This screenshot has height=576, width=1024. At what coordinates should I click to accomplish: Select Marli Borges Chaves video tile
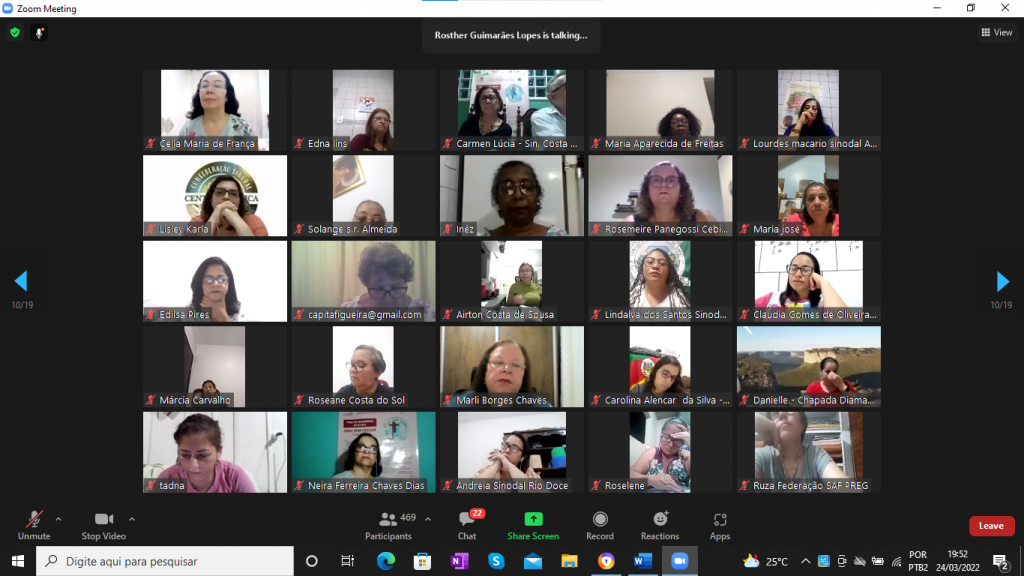point(512,366)
